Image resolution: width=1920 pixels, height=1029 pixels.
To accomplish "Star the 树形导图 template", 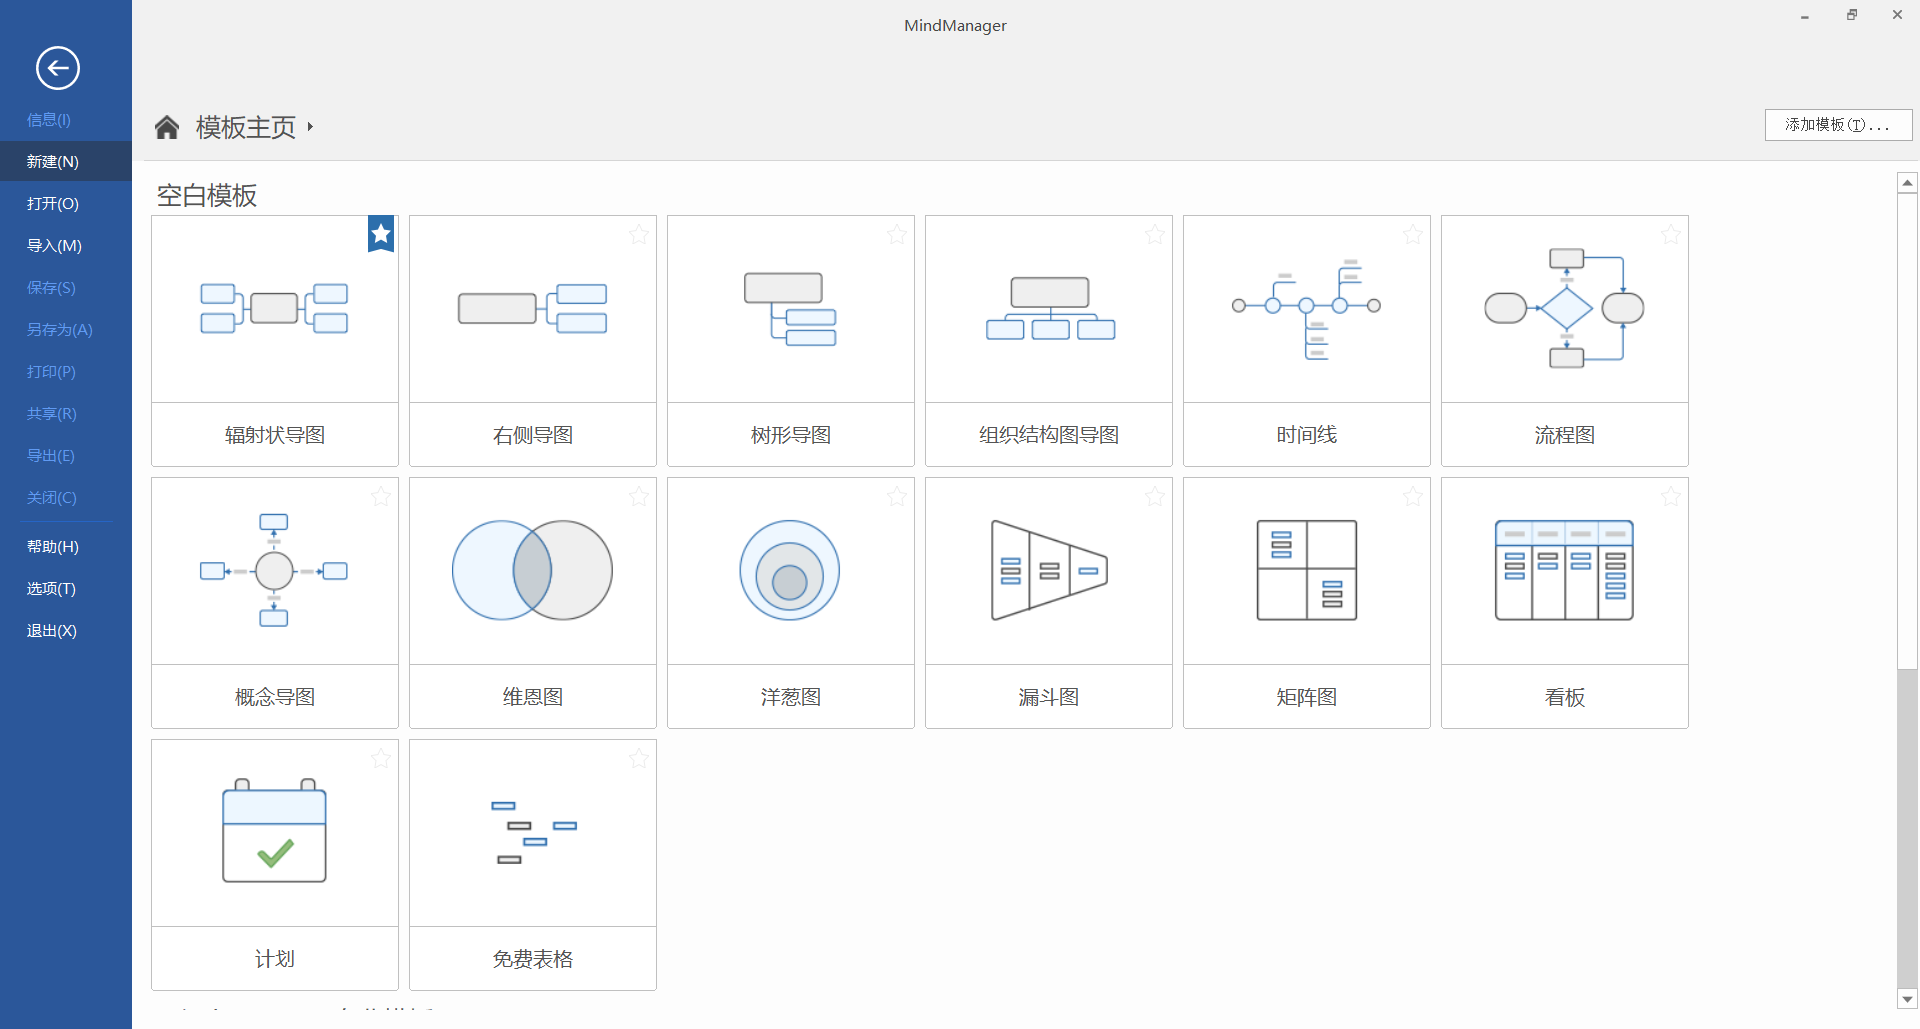I will point(896,234).
